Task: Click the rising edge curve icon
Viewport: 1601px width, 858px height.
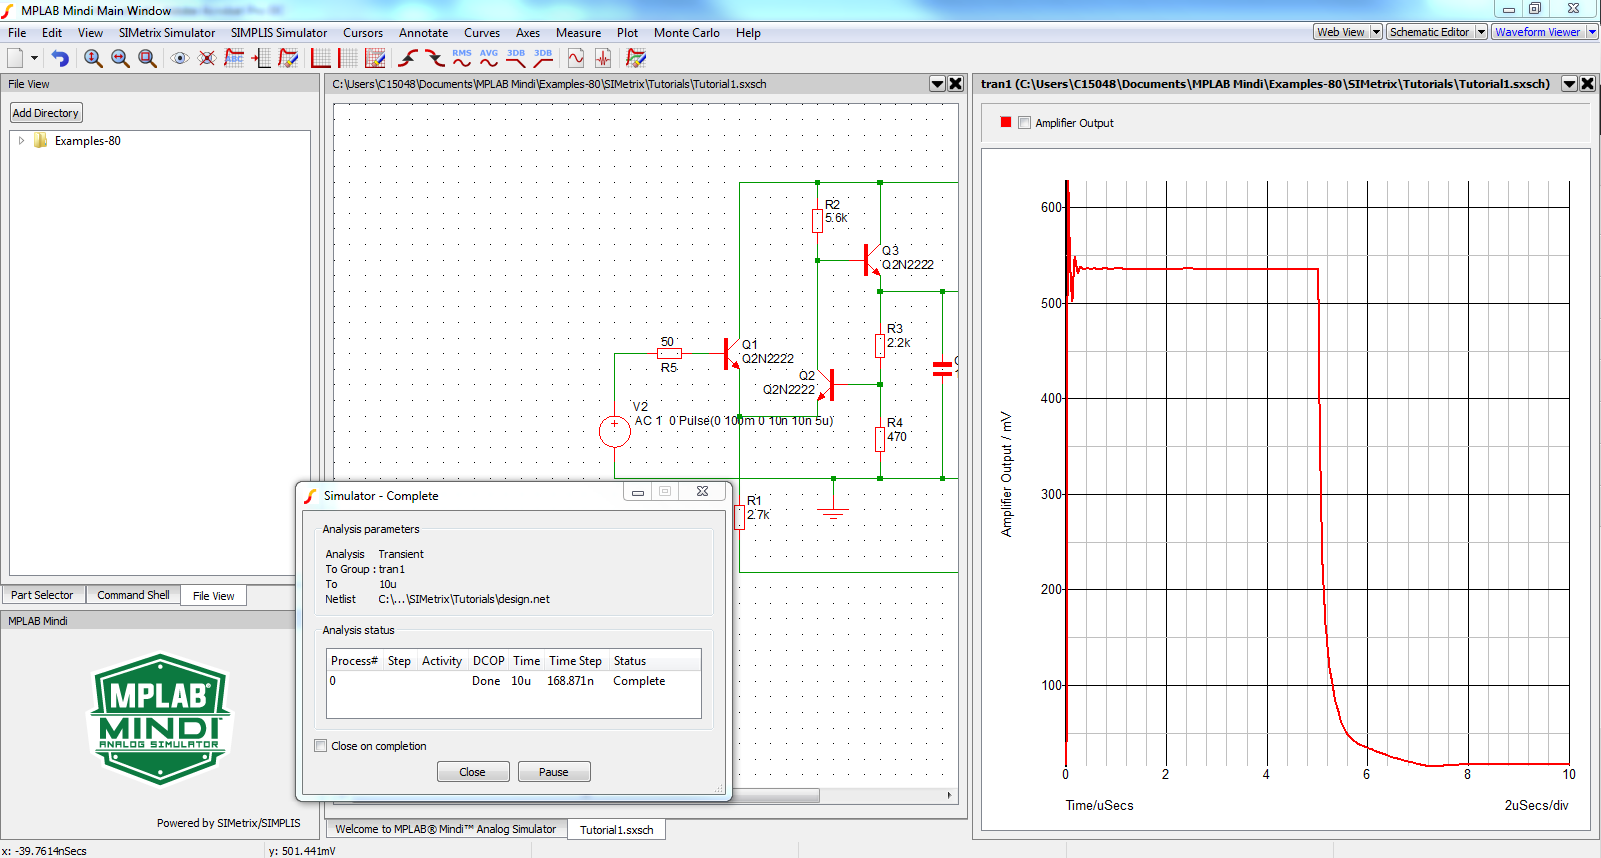Action: click(408, 59)
